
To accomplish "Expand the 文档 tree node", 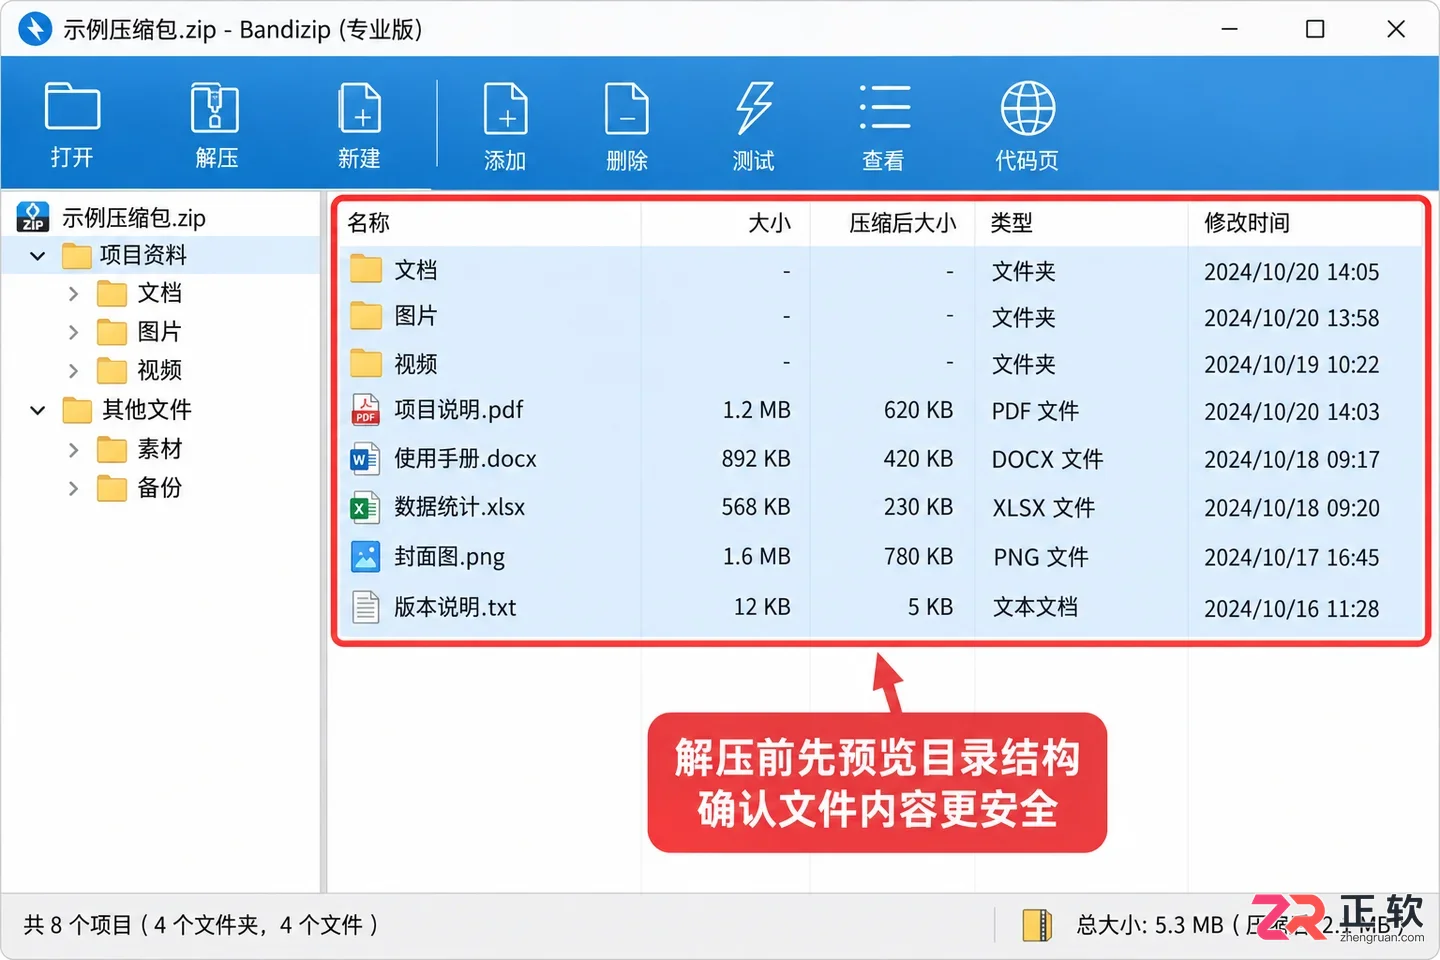I will coord(73,294).
